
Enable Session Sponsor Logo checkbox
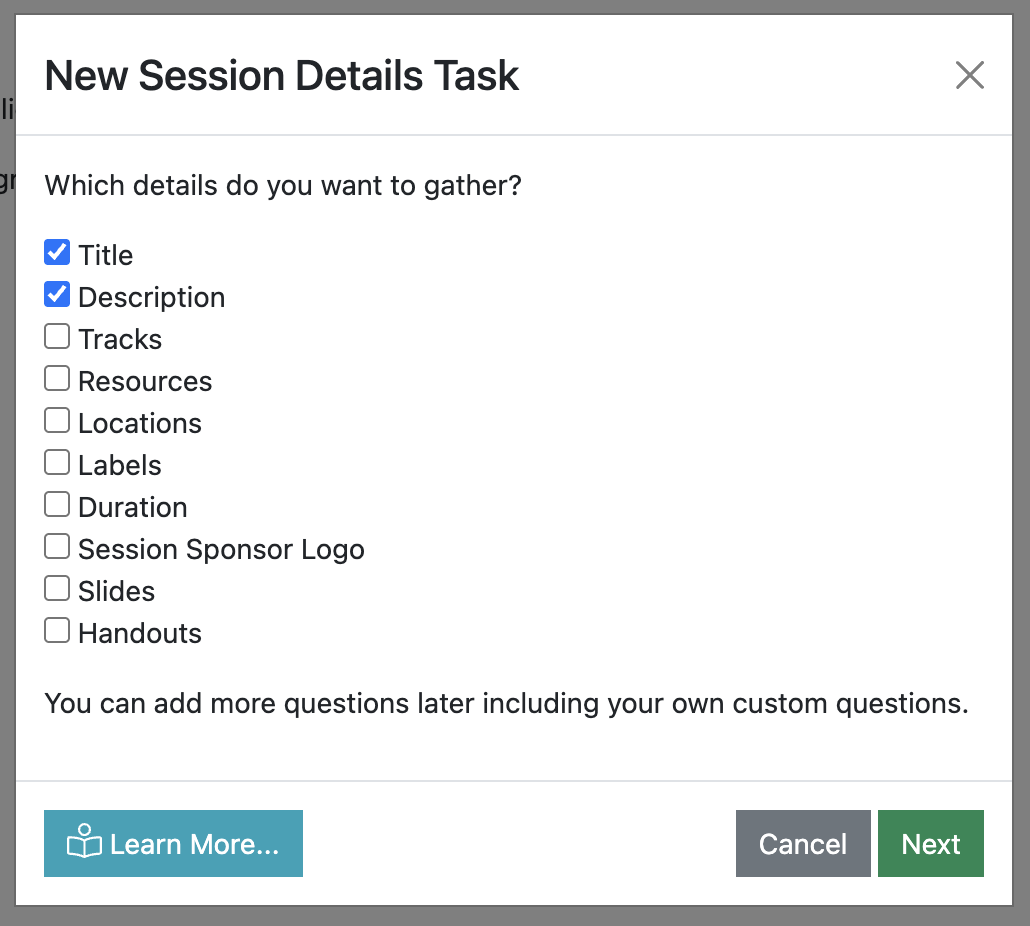pyautogui.click(x=57, y=546)
